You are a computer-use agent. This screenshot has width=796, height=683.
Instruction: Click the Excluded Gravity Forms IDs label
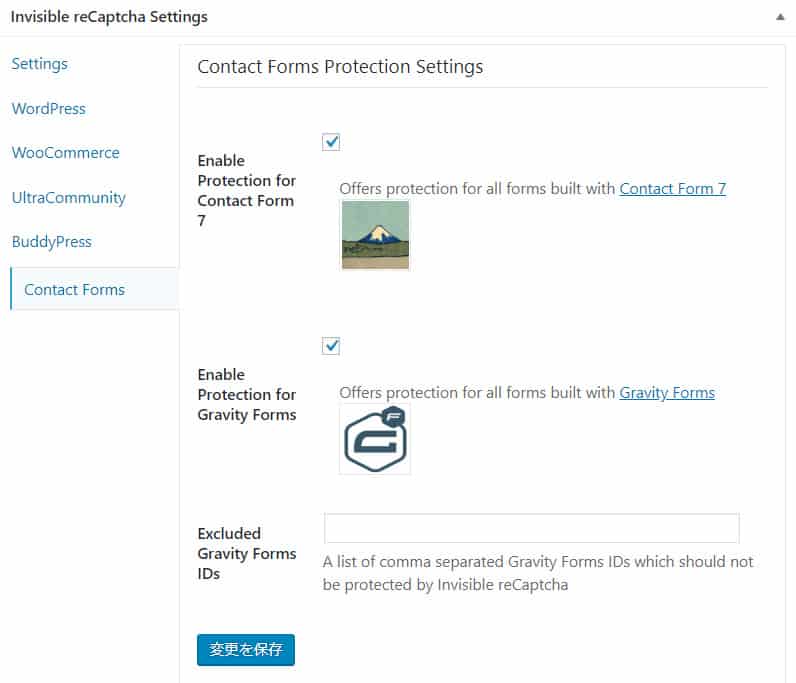point(247,553)
